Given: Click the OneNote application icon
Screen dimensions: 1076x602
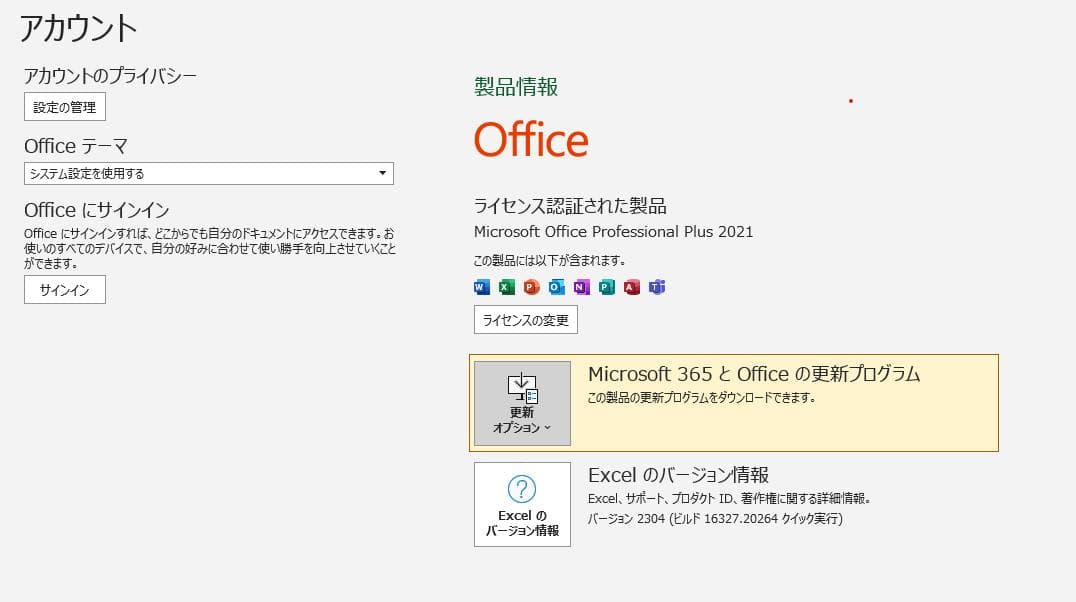Looking at the screenshot, I should (581, 287).
